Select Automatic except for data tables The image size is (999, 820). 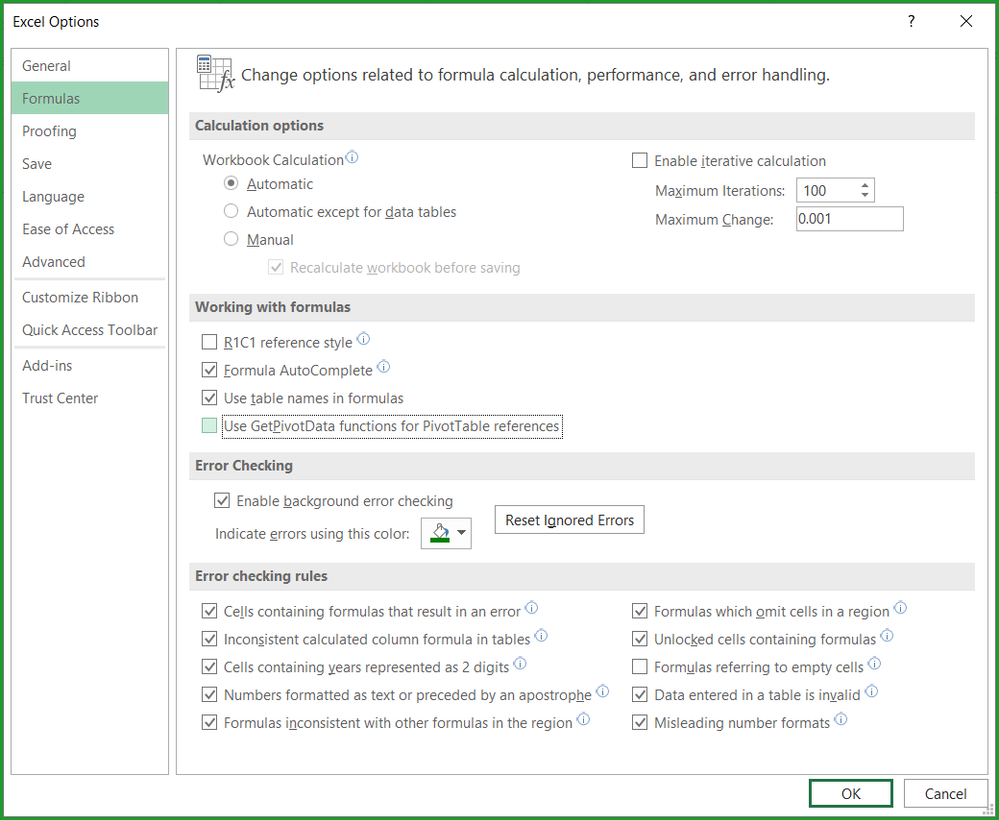[x=231, y=211]
